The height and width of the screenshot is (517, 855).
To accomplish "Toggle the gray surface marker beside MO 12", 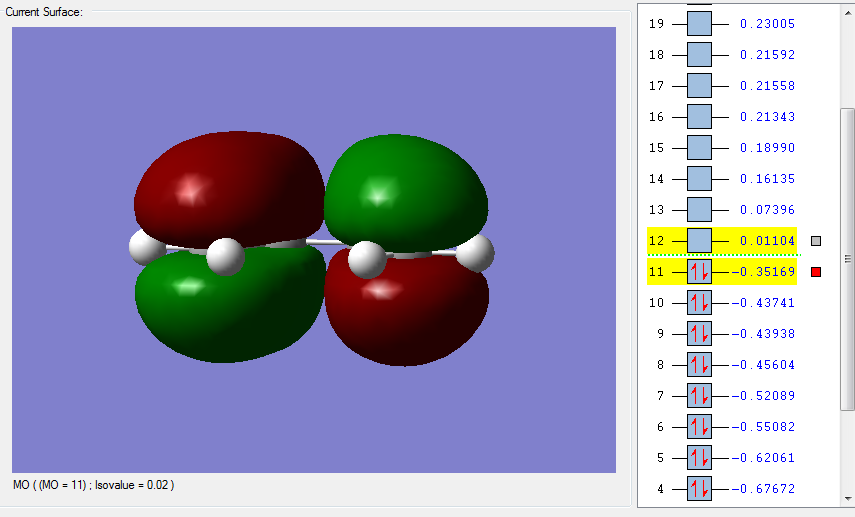I will click(x=816, y=241).
